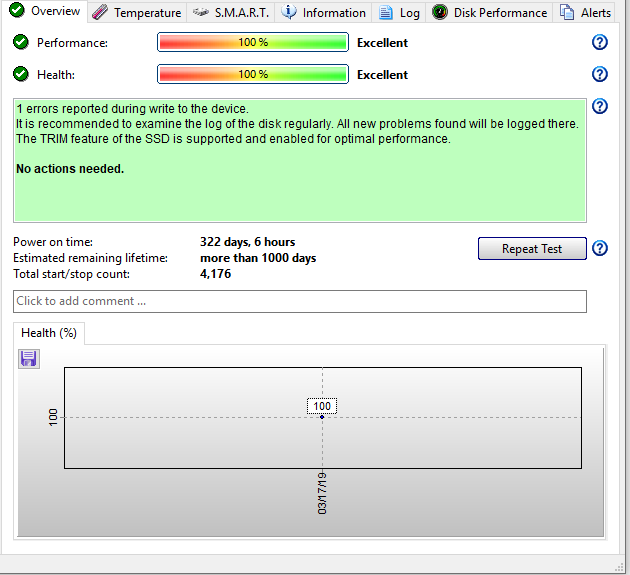Switch to the S.M.A.R.T. tab
The width and height of the screenshot is (630, 575).
[x=231, y=12]
